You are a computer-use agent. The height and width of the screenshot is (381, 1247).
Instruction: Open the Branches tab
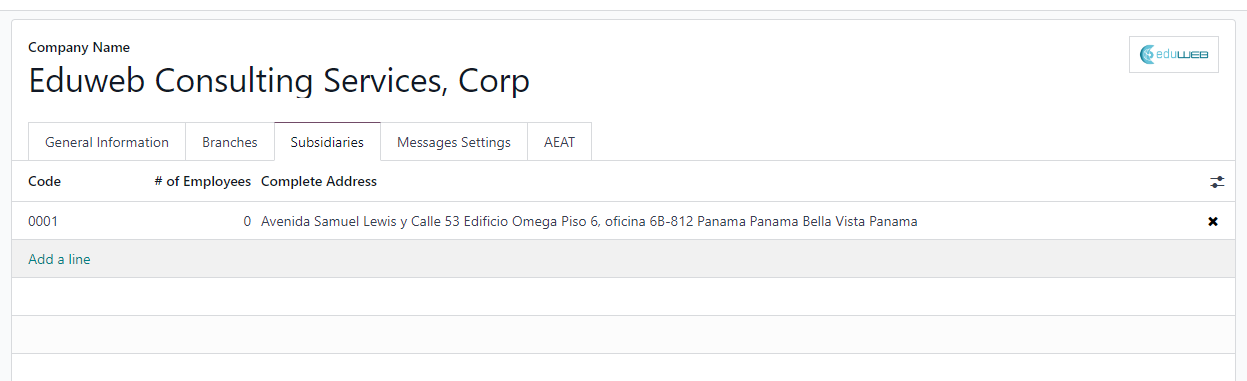click(230, 142)
